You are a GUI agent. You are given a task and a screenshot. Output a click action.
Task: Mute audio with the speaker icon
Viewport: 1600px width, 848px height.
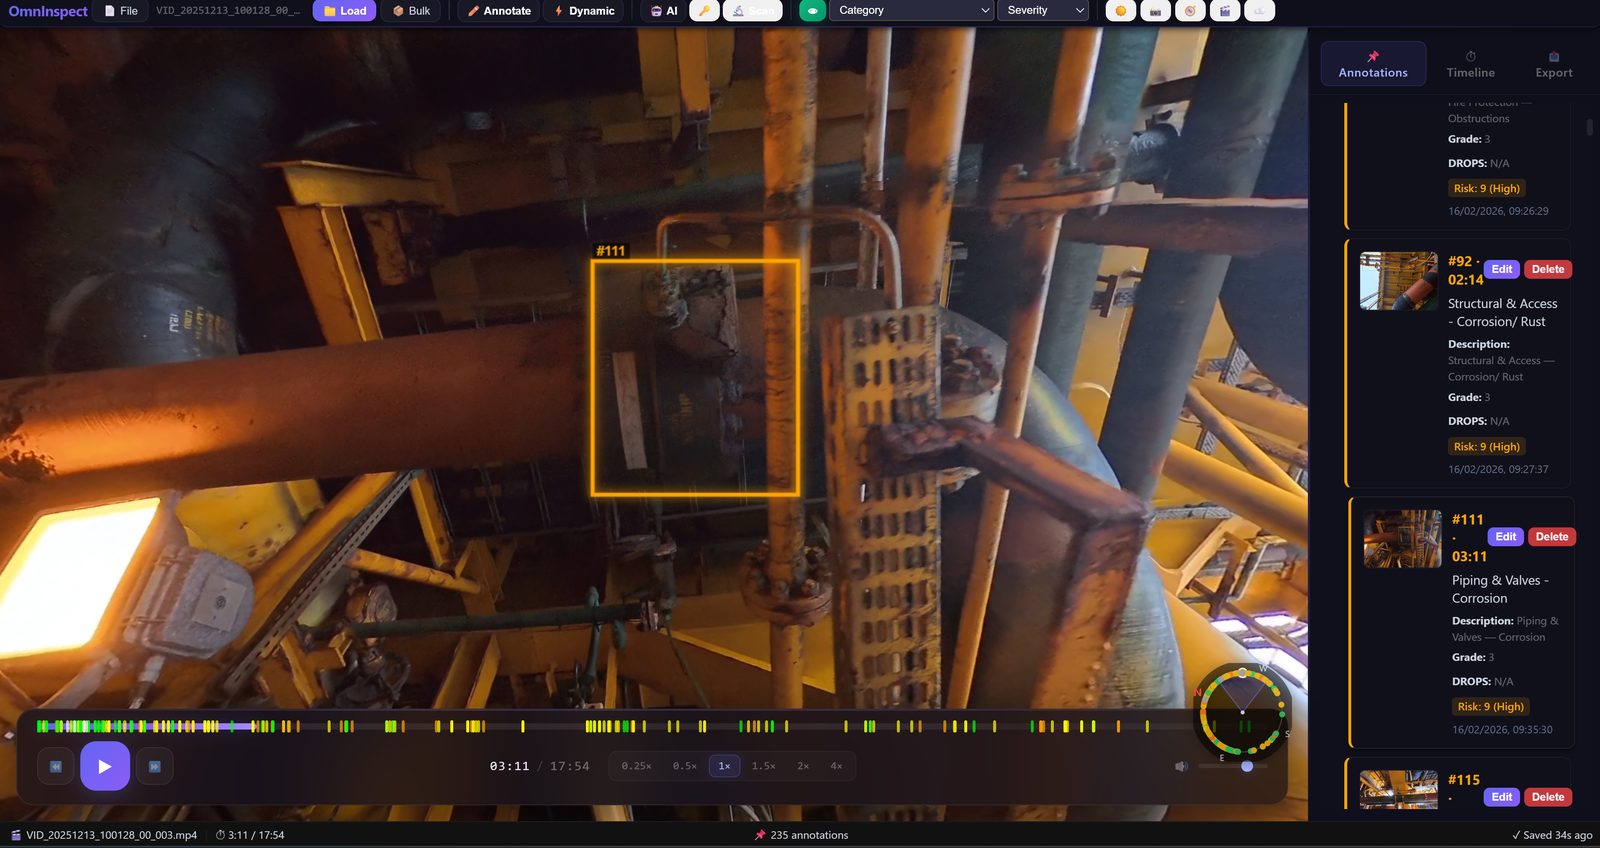[1181, 766]
